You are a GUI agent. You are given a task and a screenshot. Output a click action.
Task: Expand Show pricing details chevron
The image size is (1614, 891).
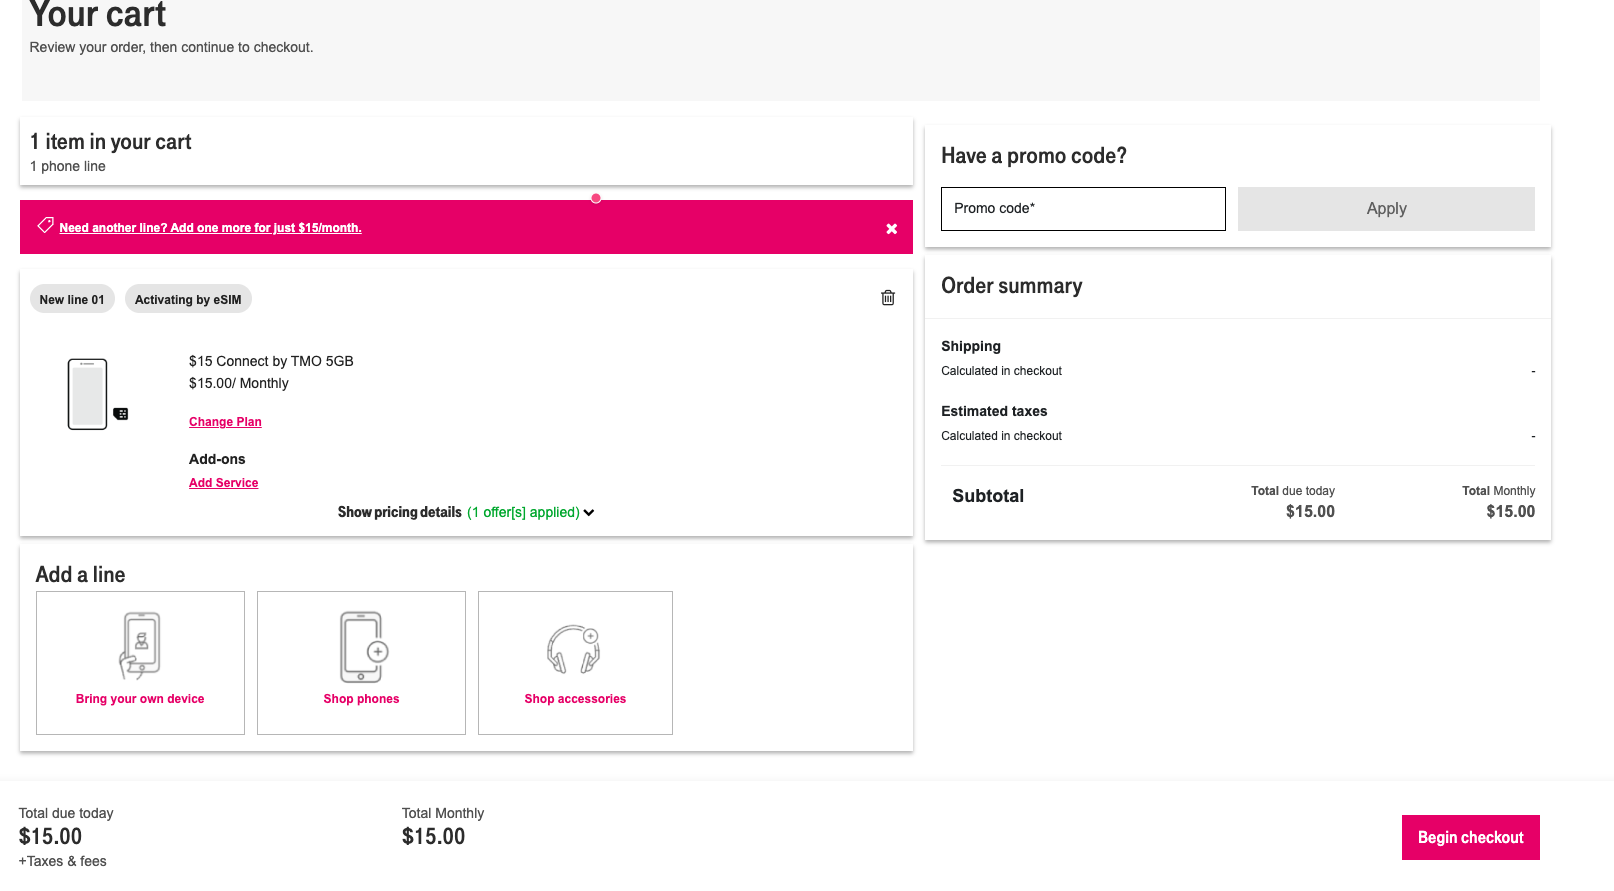589,513
